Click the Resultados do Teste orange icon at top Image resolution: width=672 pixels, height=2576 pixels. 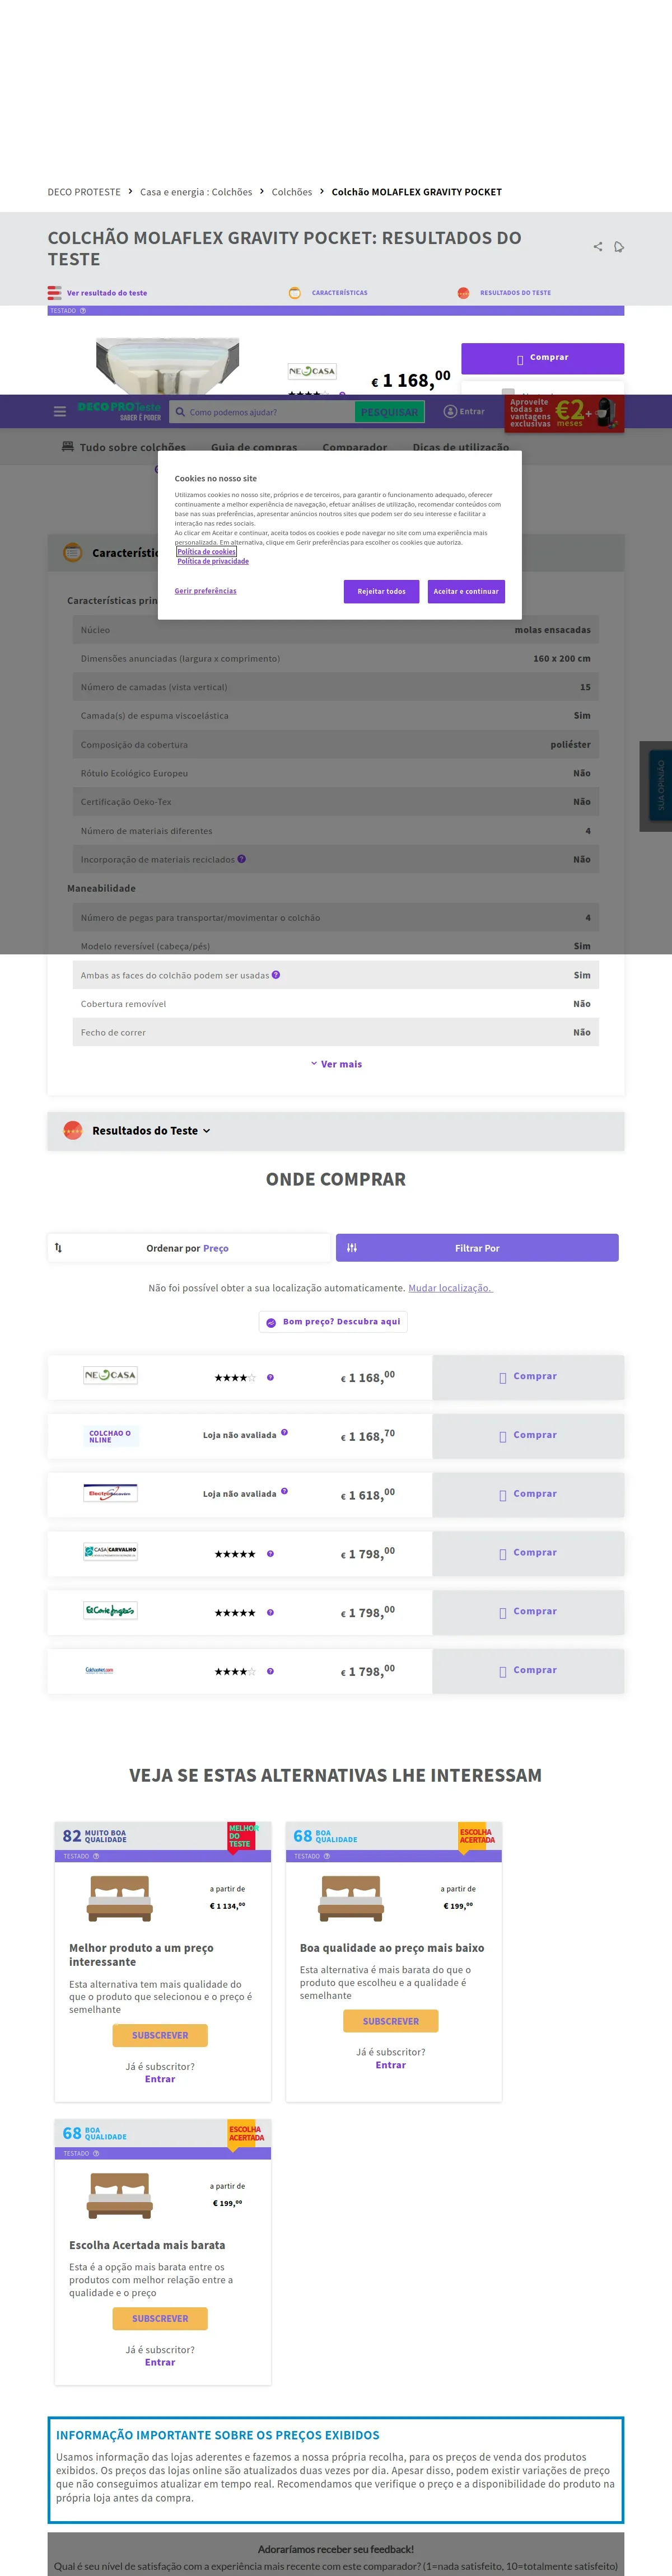click(x=463, y=293)
